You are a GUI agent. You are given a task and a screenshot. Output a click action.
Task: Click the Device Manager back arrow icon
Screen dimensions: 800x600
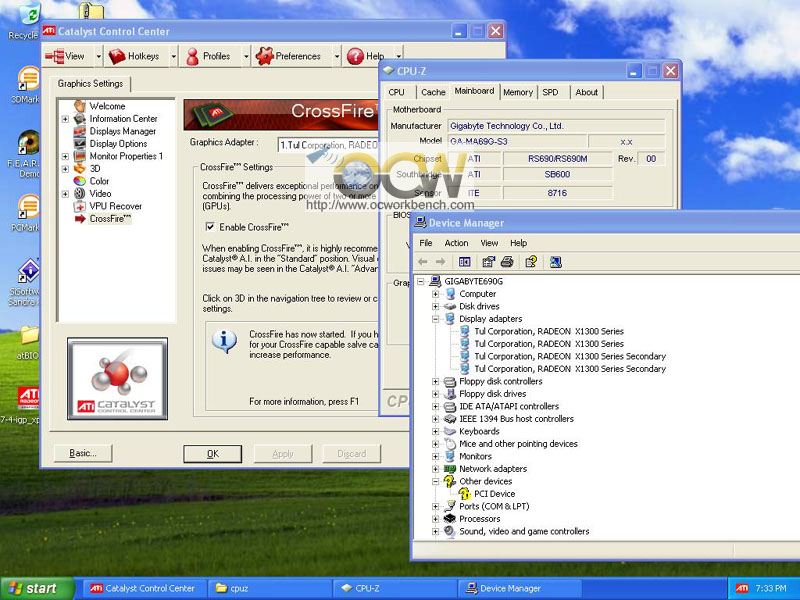click(x=422, y=262)
